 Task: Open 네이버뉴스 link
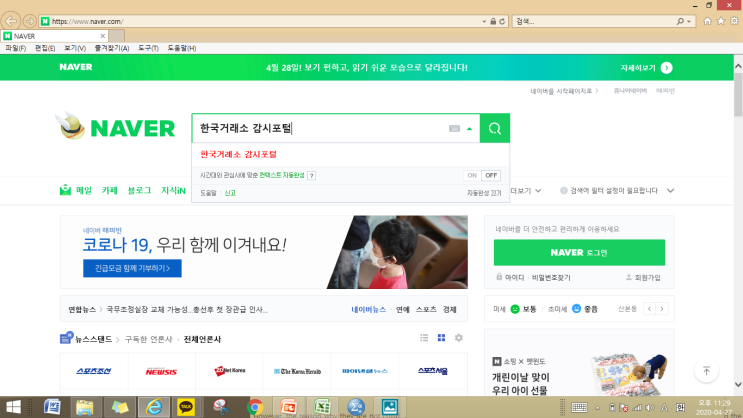368,309
